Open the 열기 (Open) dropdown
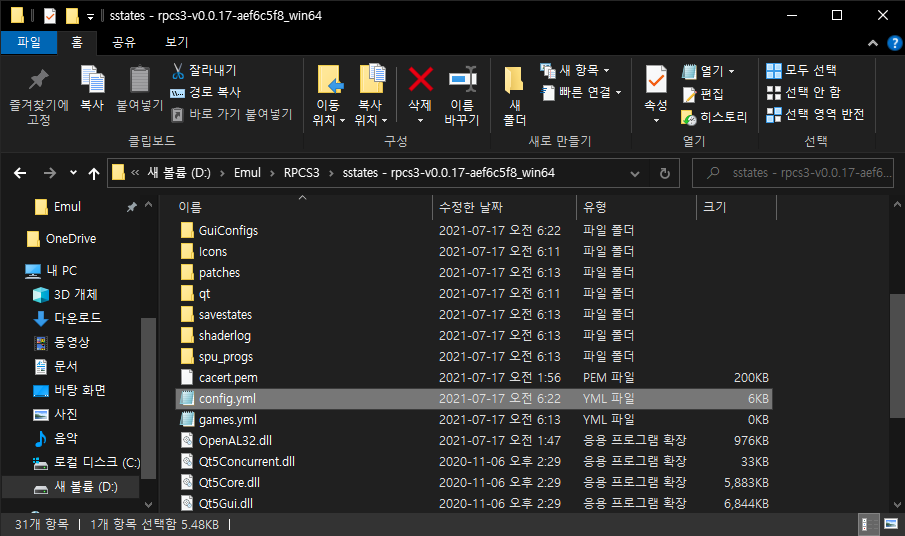 [708, 71]
